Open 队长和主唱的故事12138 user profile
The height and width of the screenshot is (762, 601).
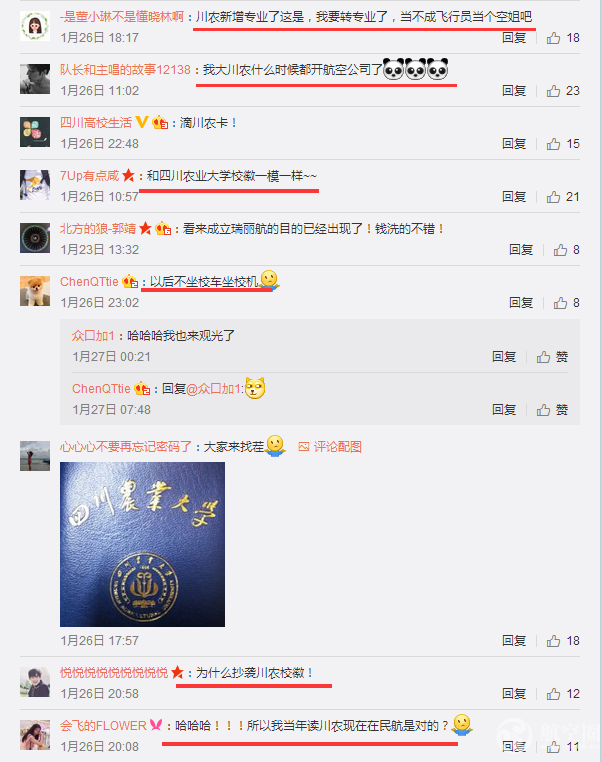pos(125,70)
